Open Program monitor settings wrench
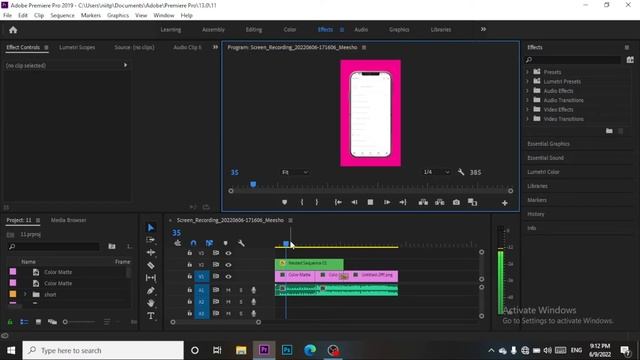This screenshot has height=360, width=640. 461,172
